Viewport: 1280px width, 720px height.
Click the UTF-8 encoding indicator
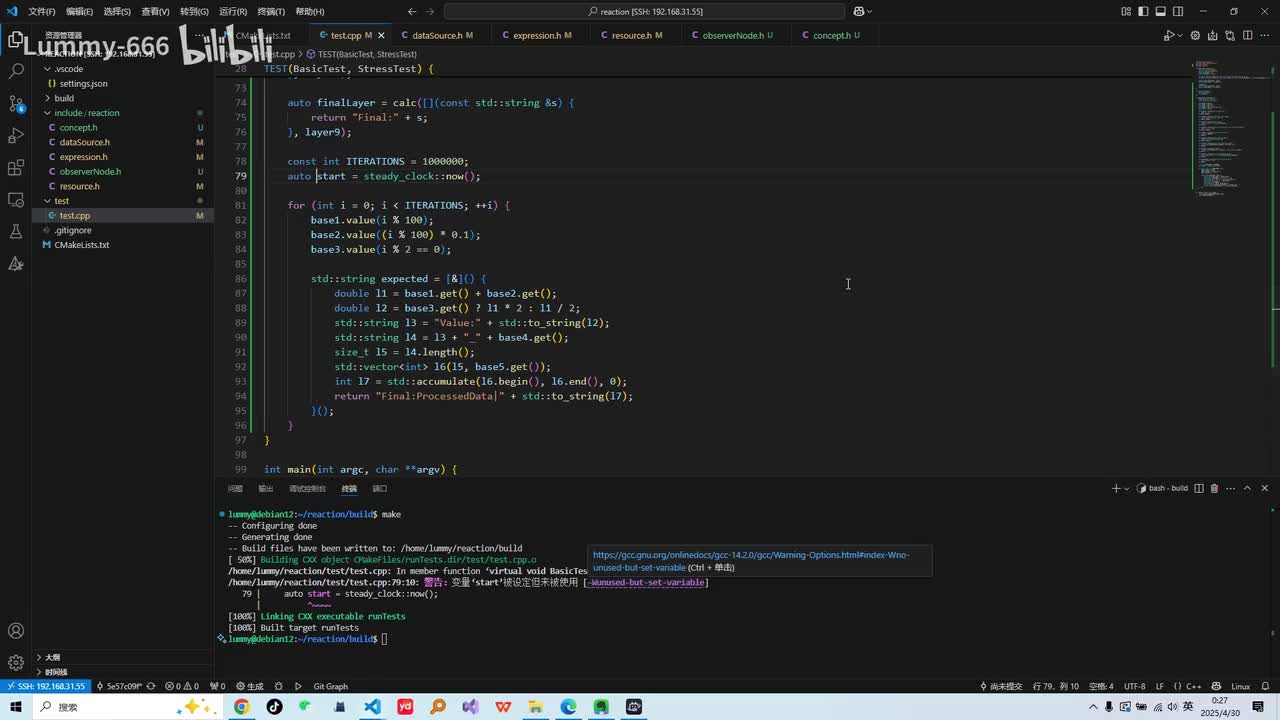coord(1134,686)
